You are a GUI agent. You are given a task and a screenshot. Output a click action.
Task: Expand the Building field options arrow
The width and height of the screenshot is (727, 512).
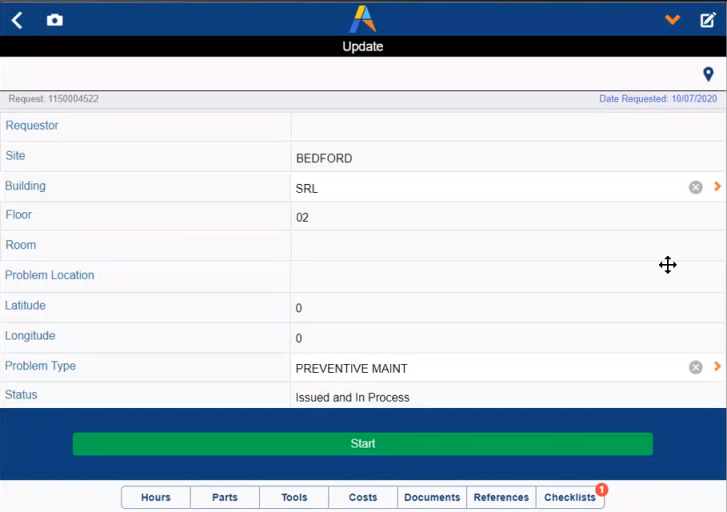tap(717, 187)
